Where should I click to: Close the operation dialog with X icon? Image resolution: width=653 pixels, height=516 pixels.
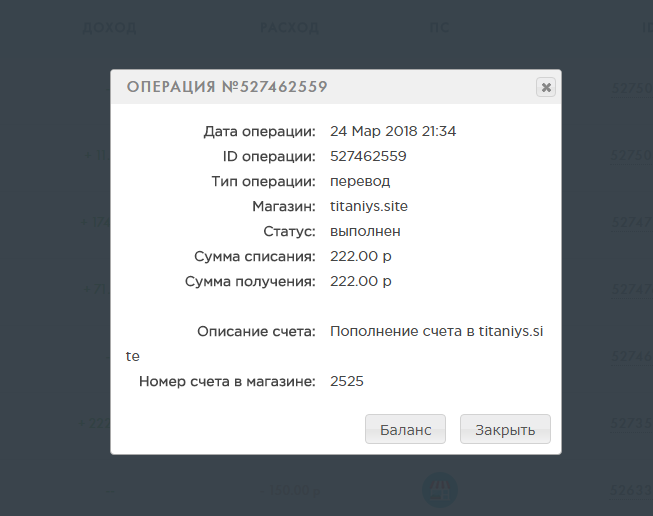pyautogui.click(x=546, y=87)
